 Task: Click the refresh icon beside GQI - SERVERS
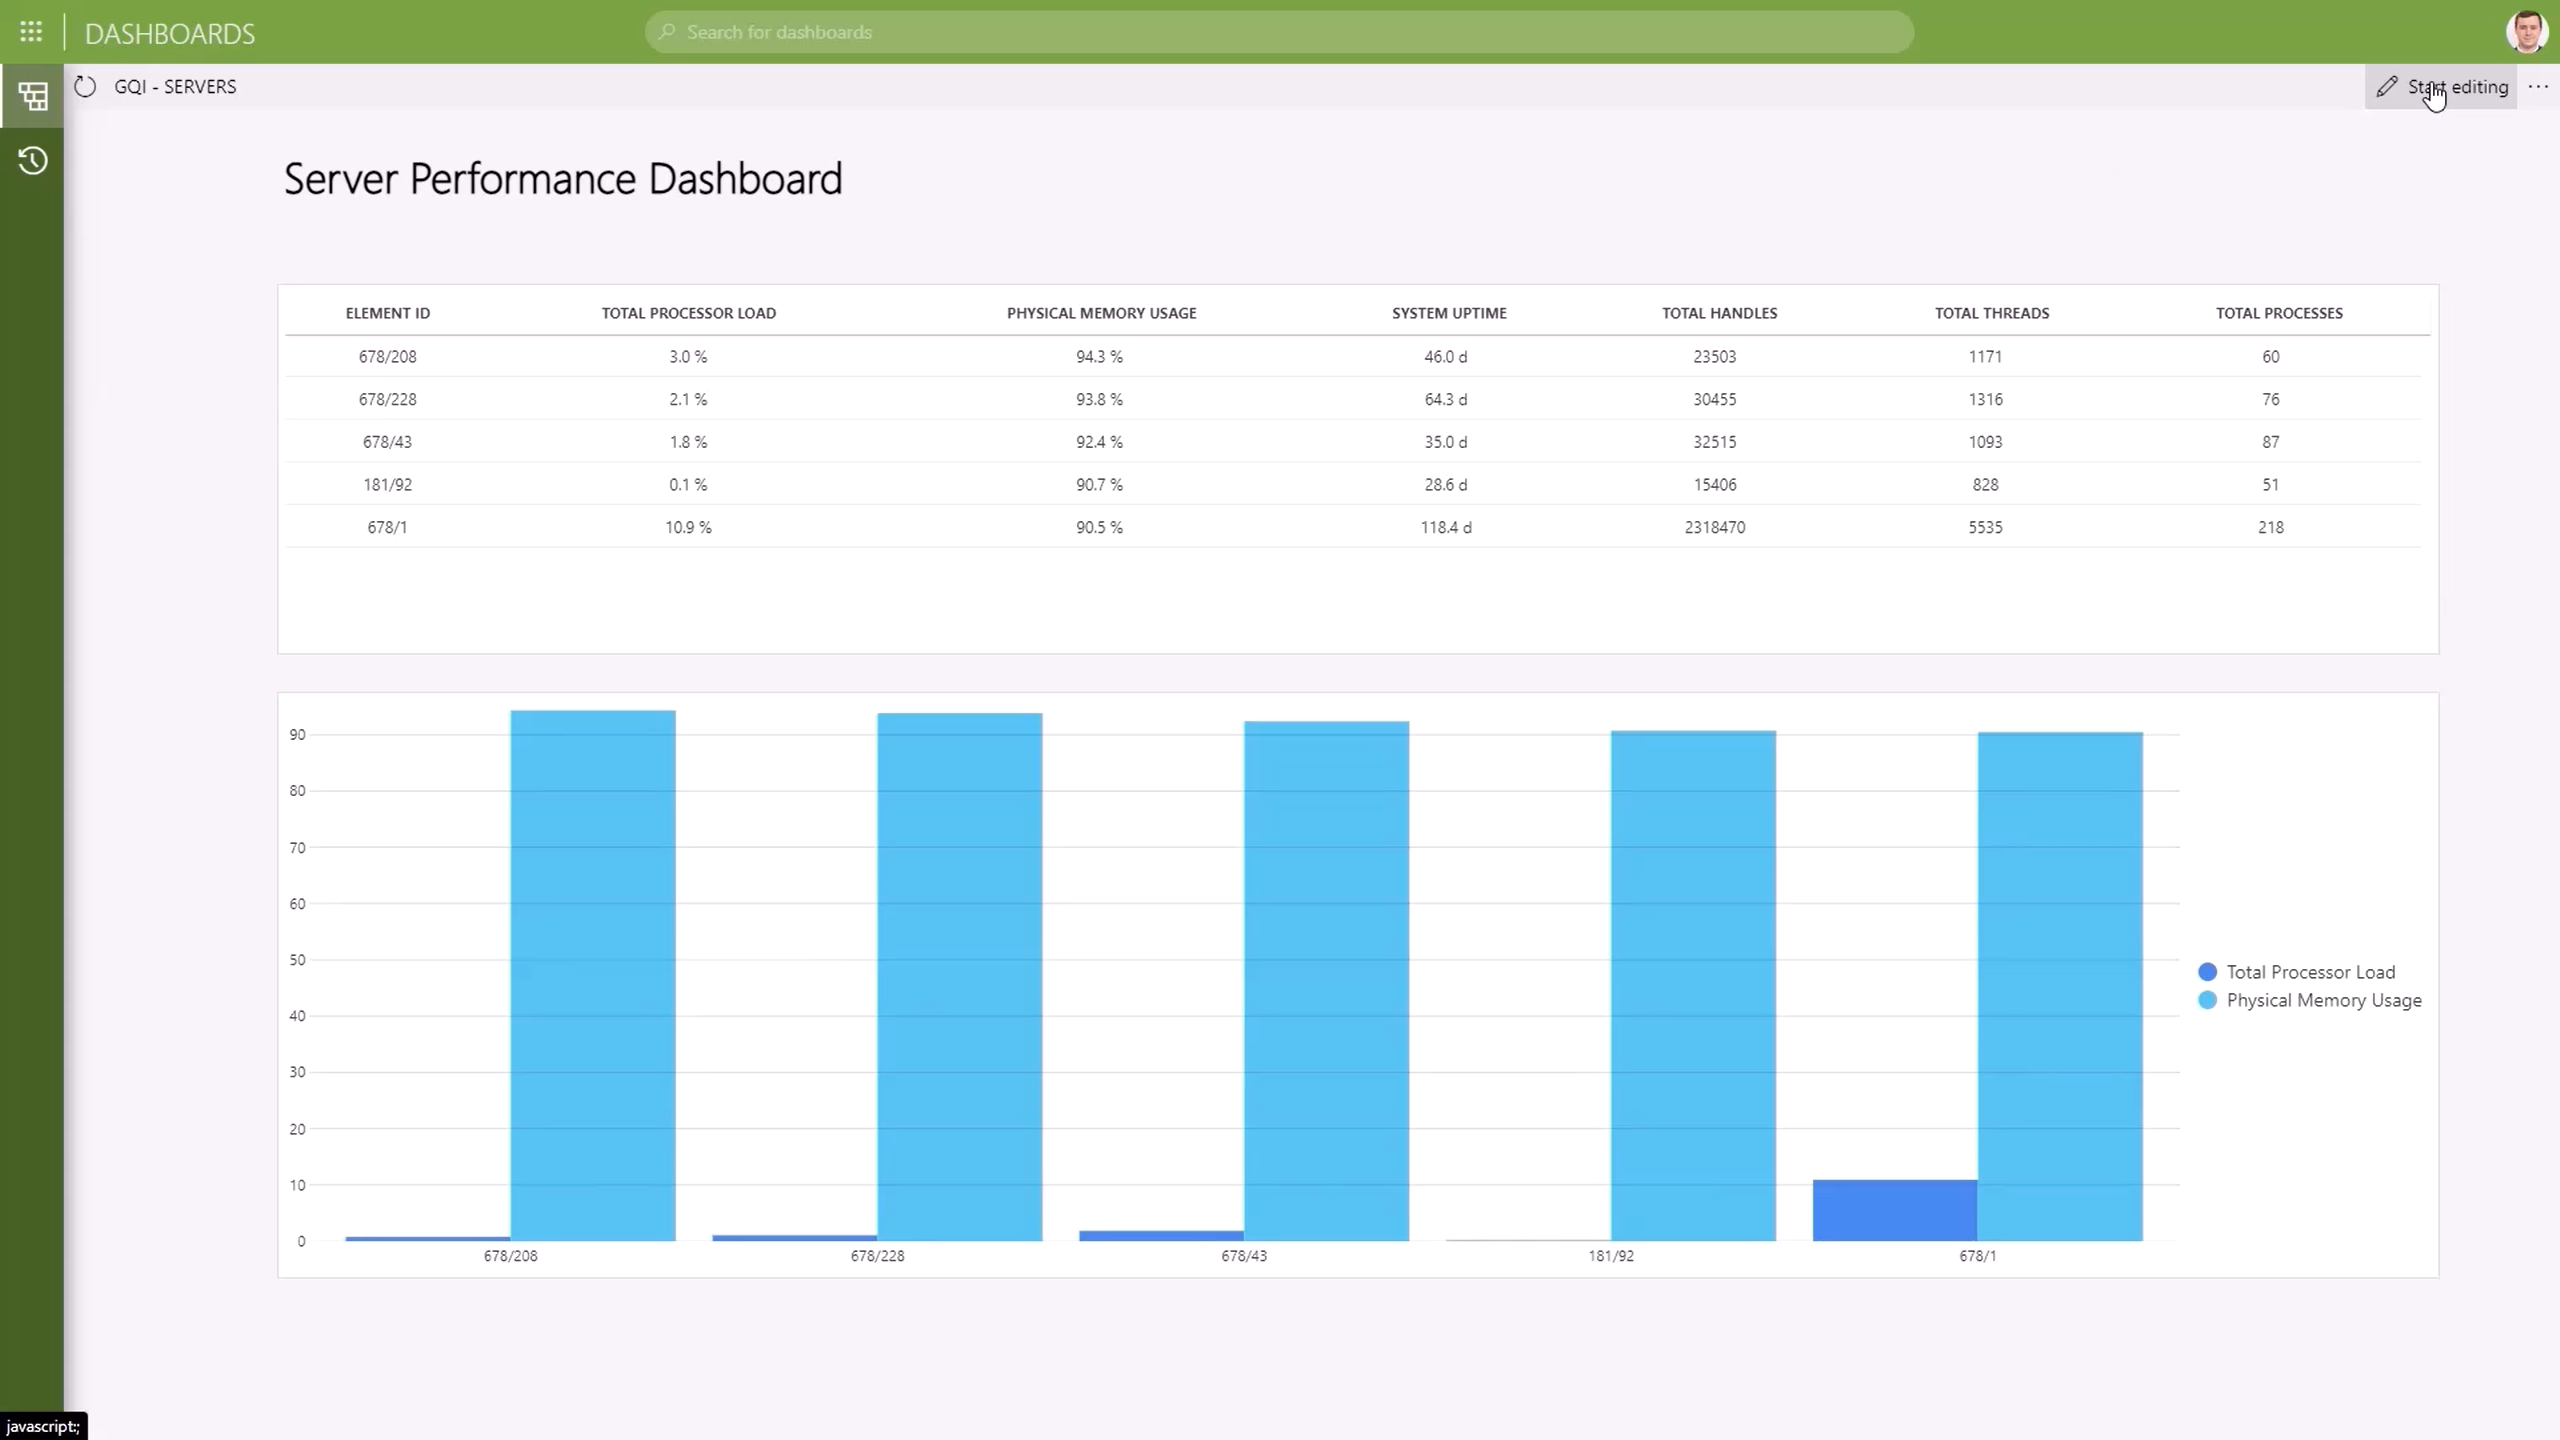point(85,87)
